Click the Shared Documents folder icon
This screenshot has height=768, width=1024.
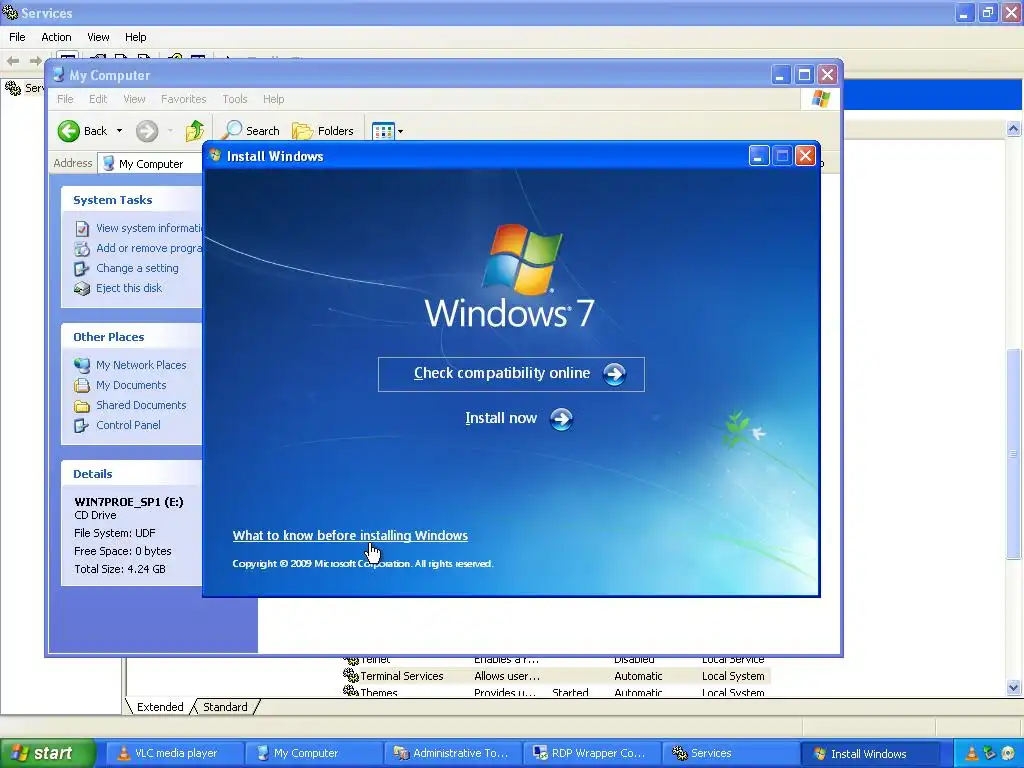82,406
